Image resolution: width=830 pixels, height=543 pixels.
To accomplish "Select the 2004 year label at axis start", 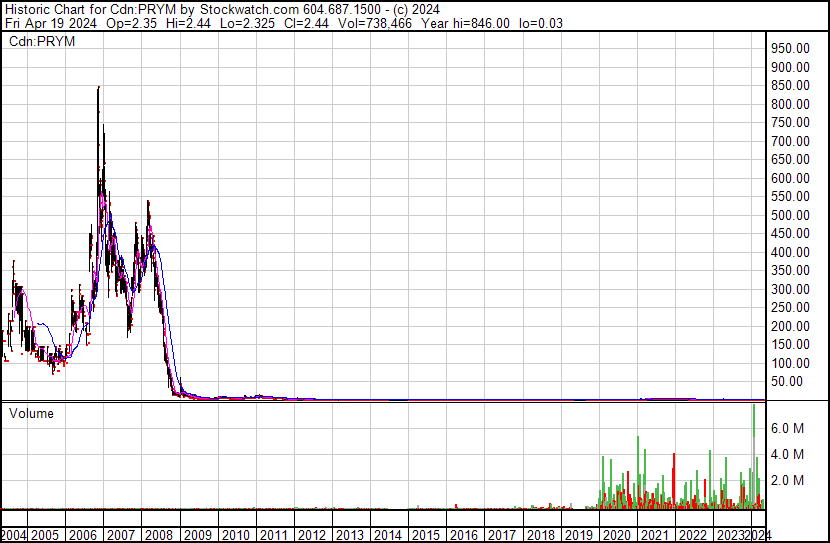I will (14, 535).
